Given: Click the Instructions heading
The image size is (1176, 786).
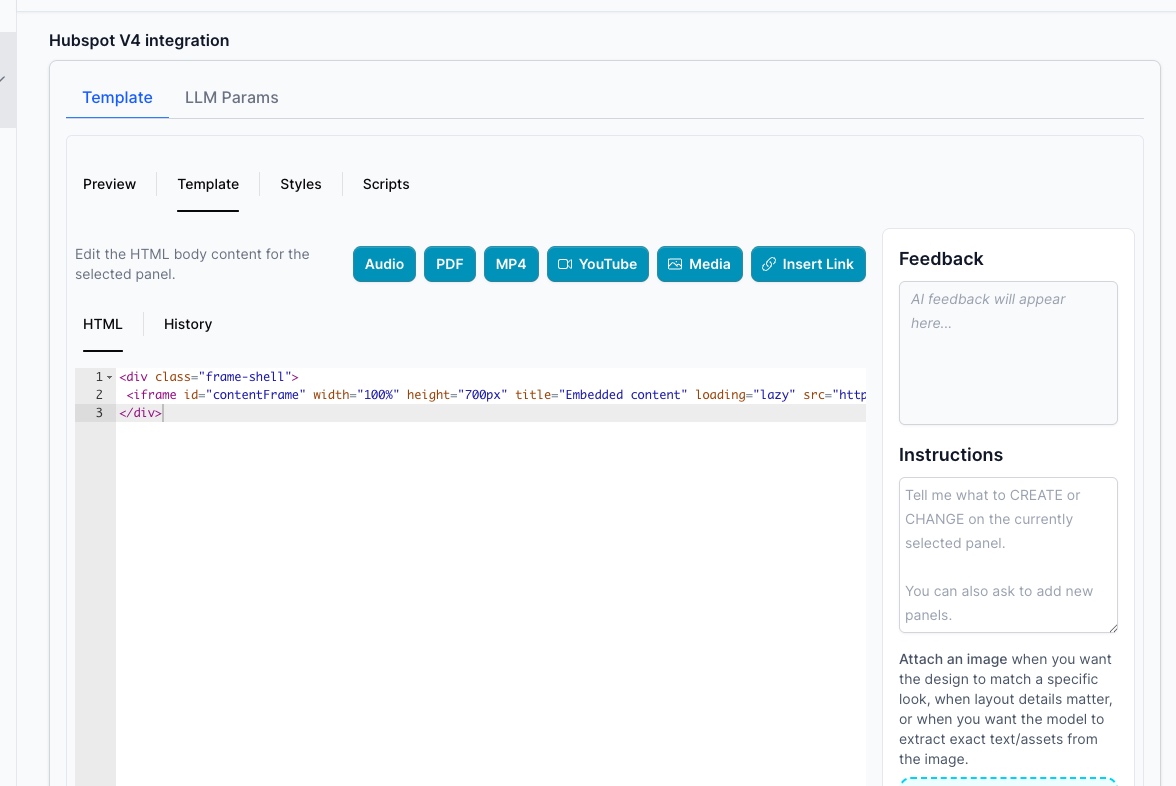Looking at the screenshot, I should (950, 454).
